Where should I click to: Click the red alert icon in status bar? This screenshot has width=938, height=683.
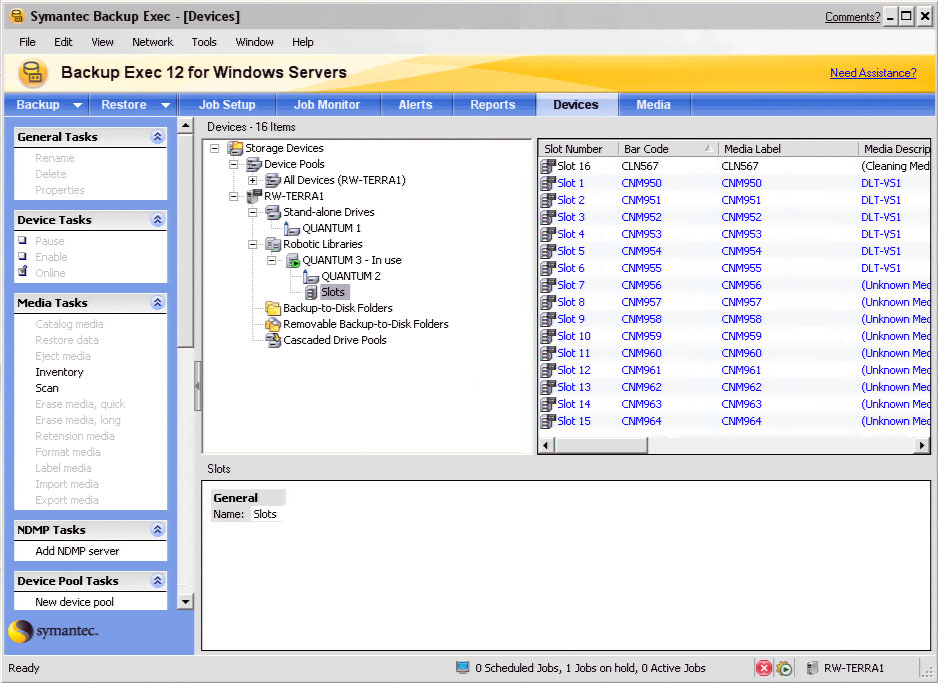(764, 668)
